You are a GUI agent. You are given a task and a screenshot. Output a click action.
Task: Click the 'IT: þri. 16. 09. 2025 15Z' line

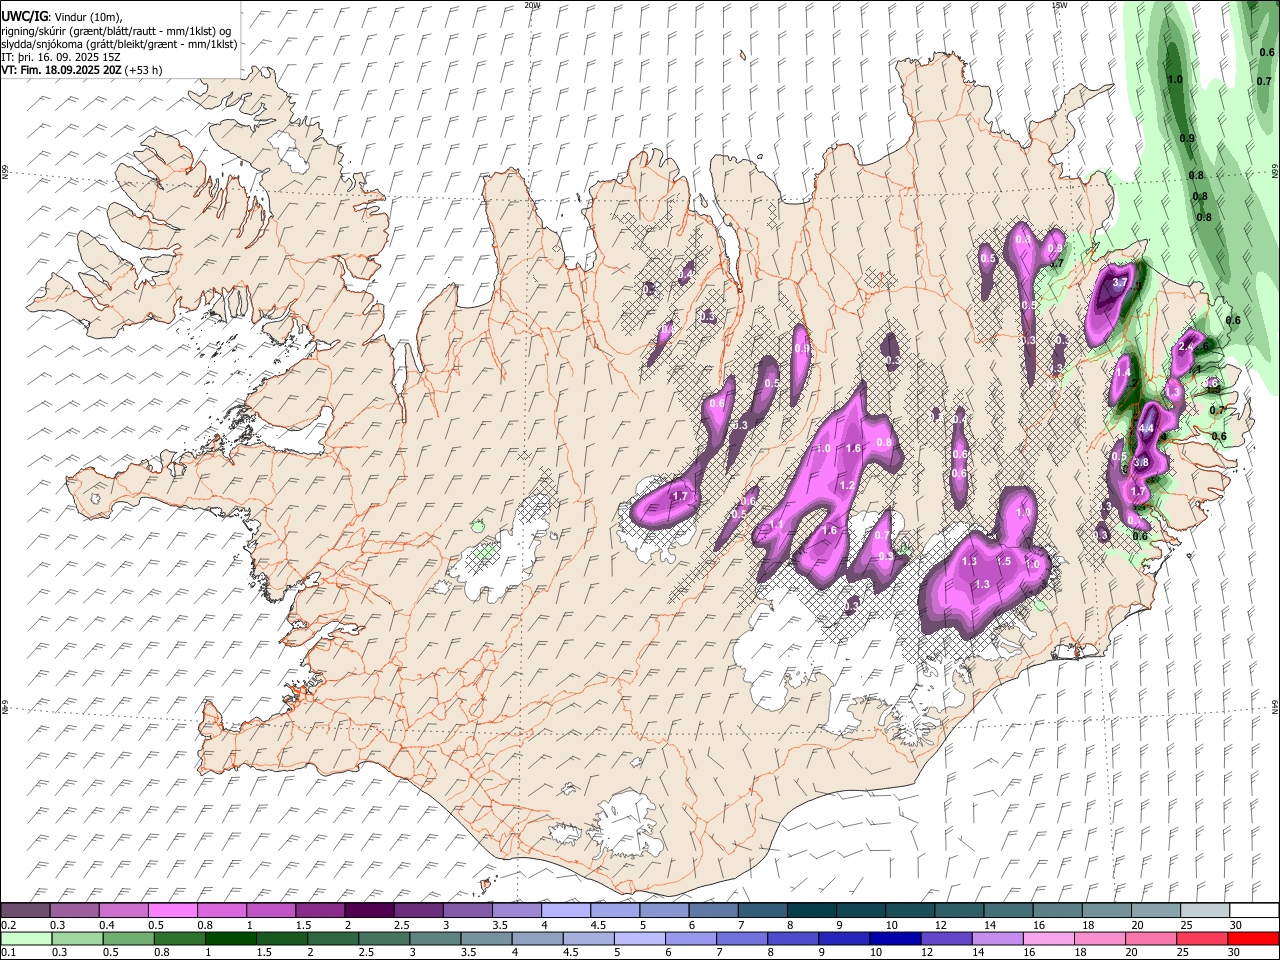[x=61, y=57]
